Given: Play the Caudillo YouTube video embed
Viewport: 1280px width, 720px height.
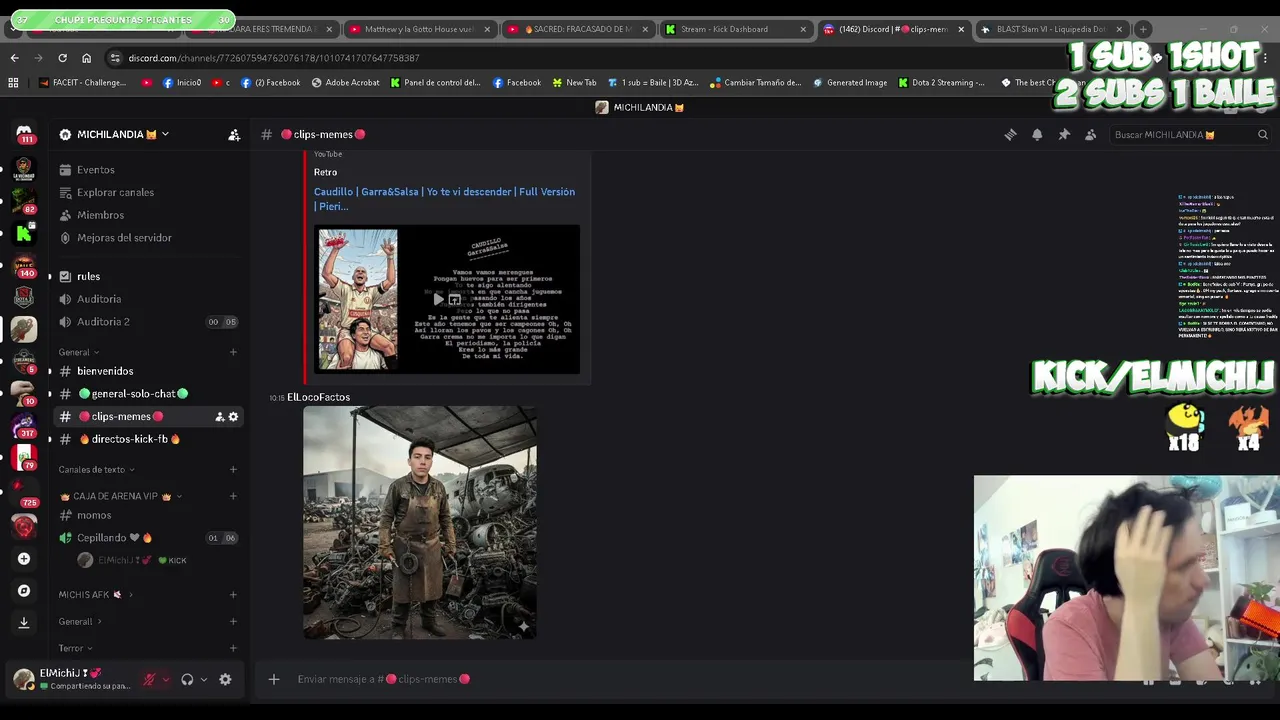Looking at the screenshot, I should [438, 299].
